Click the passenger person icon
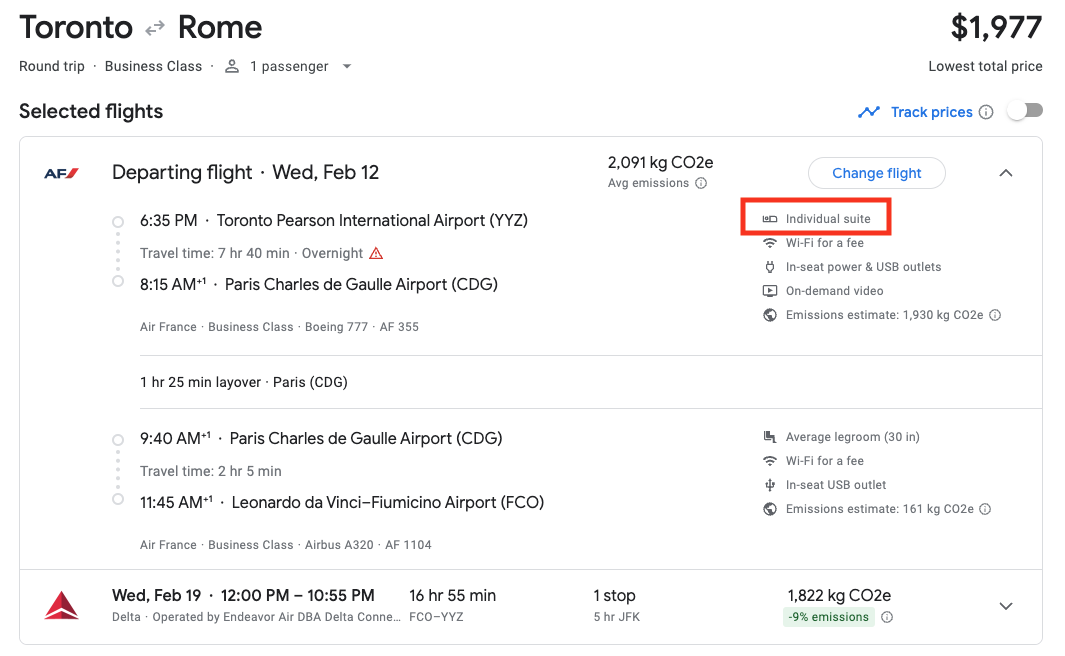This screenshot has width=1065, height=656. tap(230, 66)
